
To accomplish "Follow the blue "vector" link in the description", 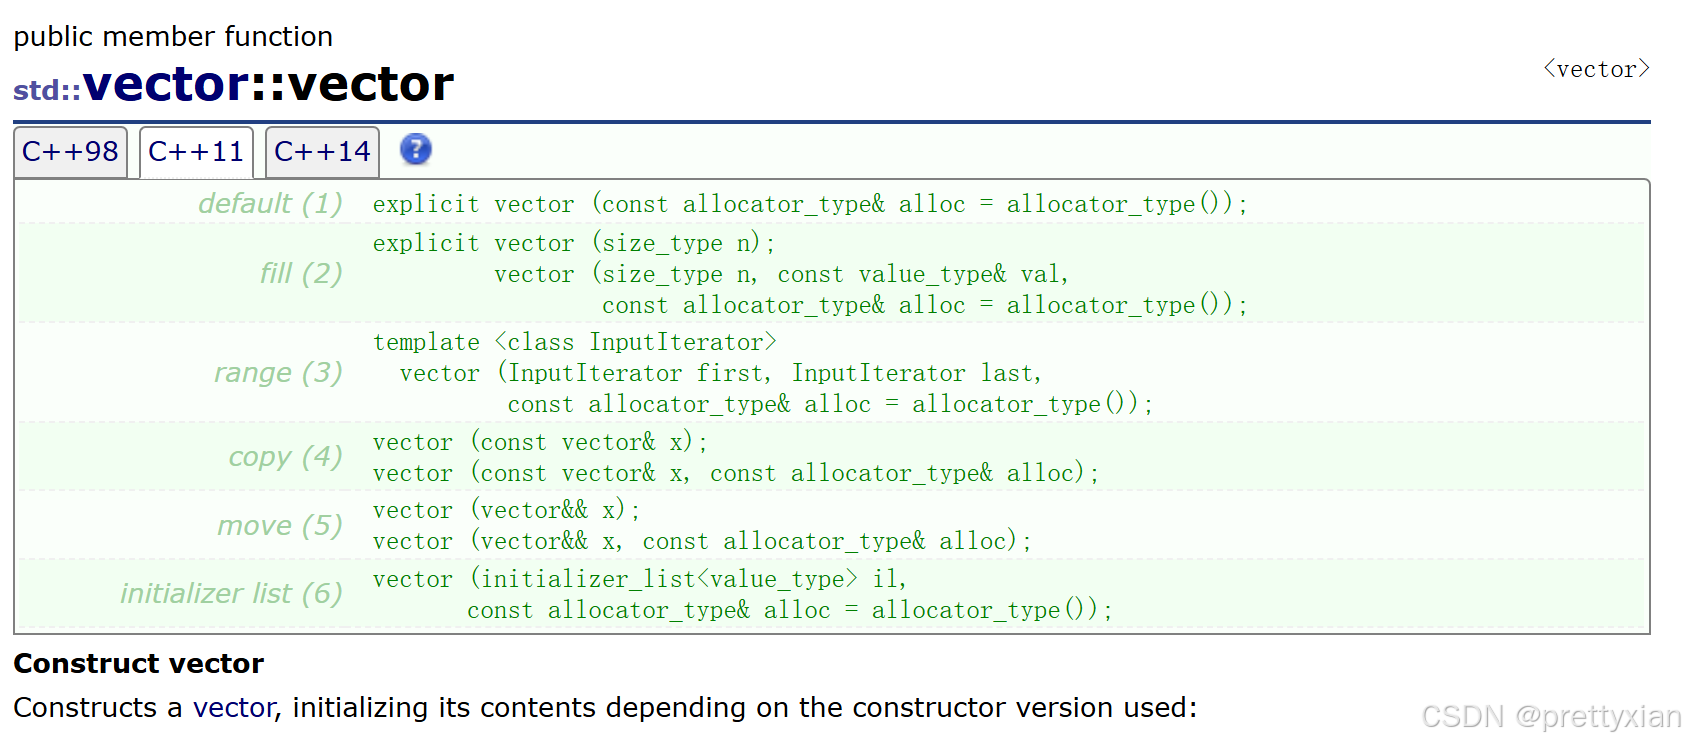I will point(233,708).
